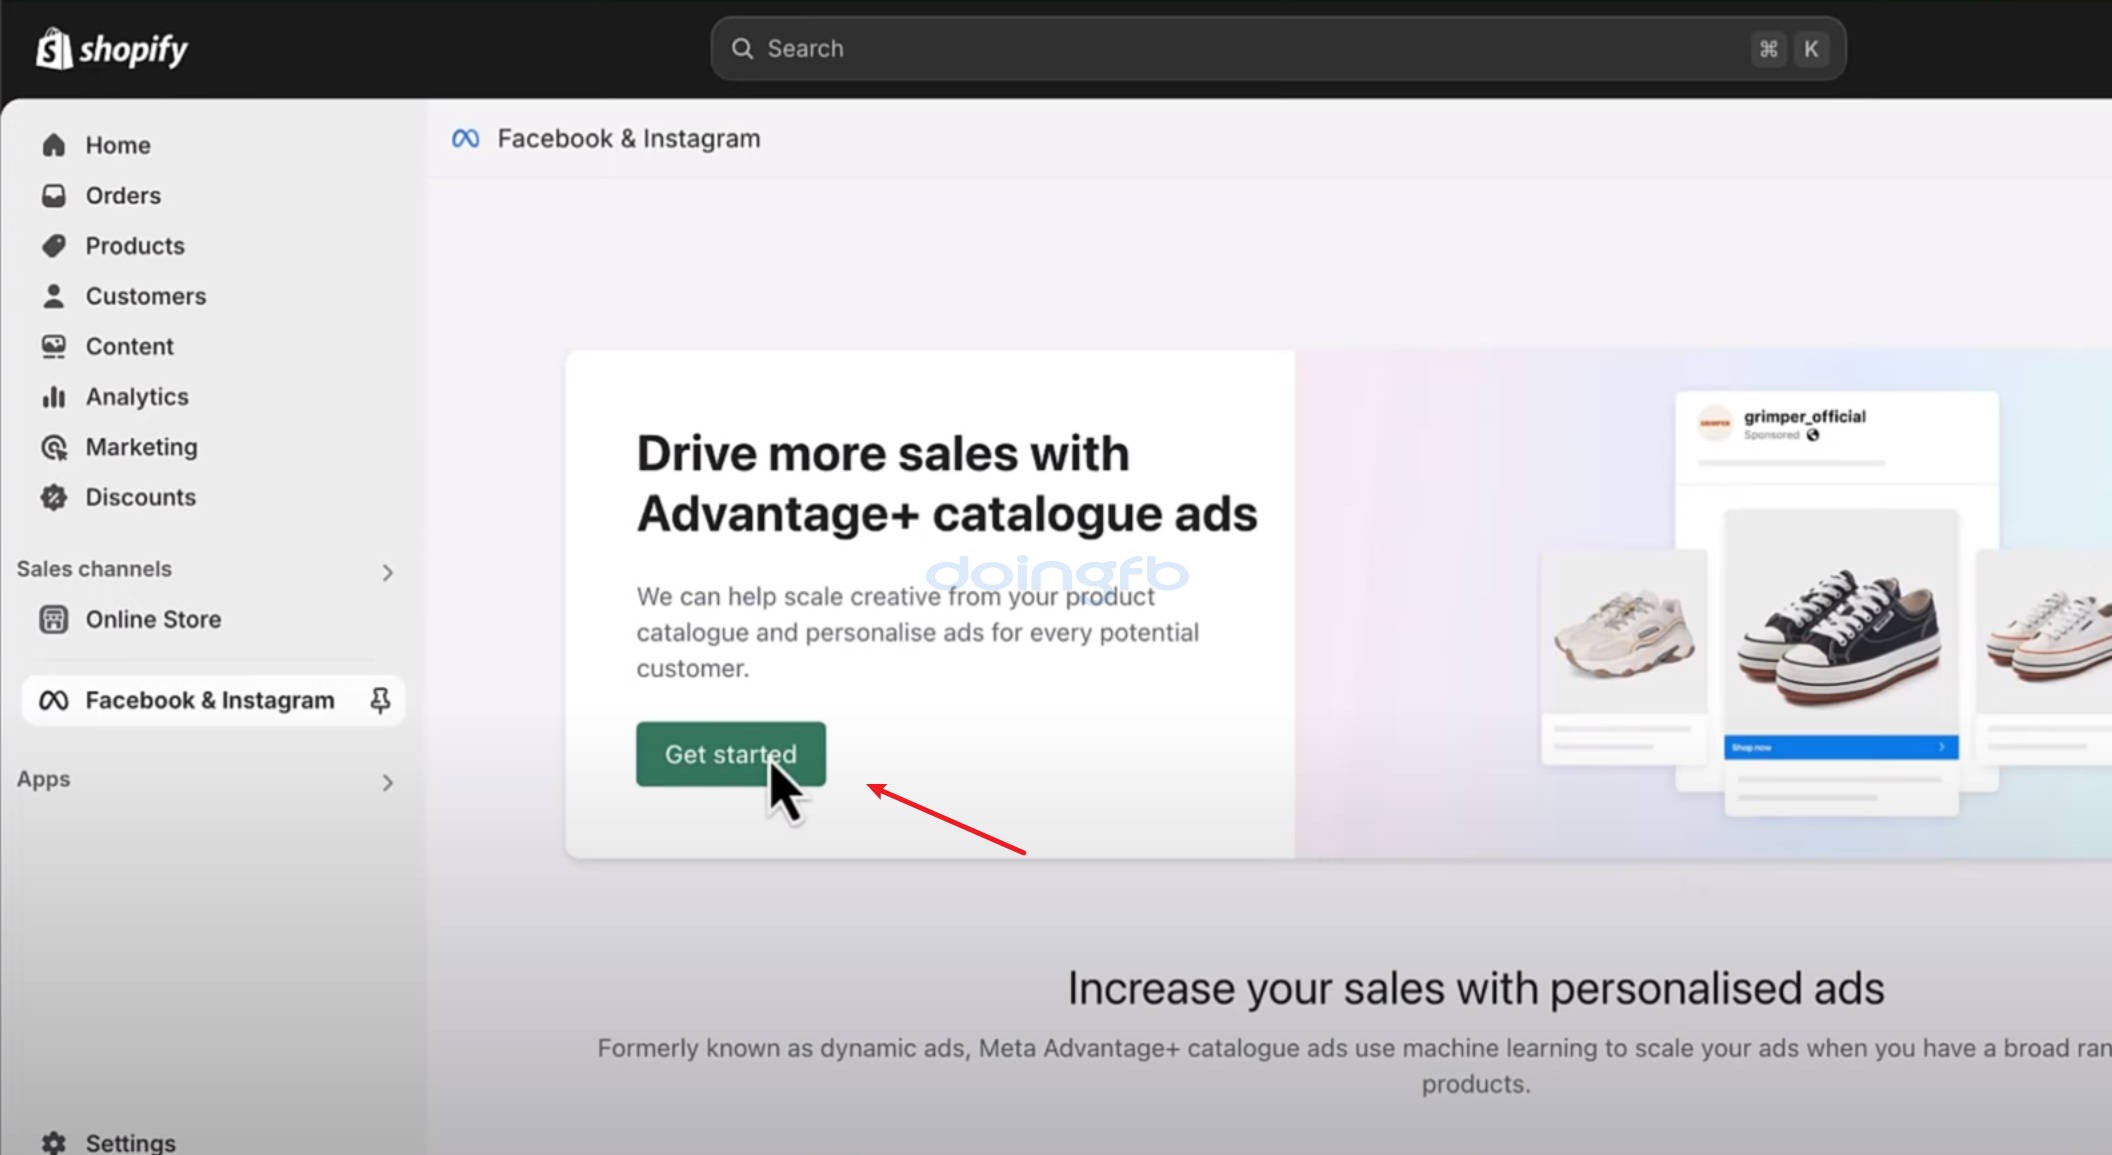The width and height of the screenshot is (2112, 1155).
Task: Click the grimper_official profile name
Action: (1805, 417)
